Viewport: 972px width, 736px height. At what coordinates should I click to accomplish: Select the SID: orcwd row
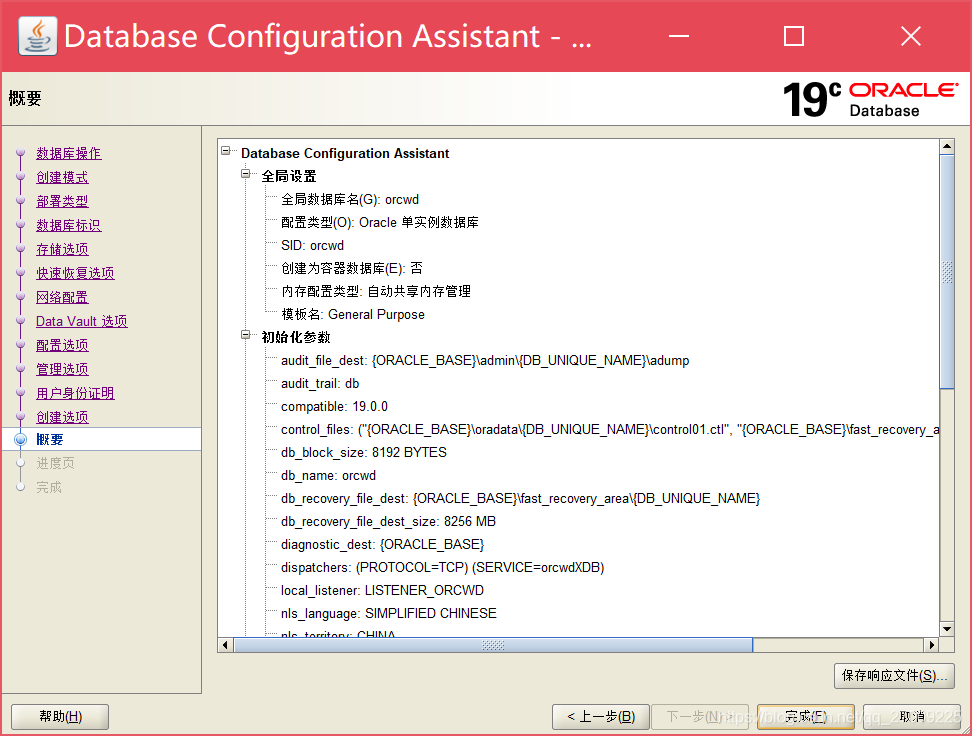pyautogui.click(x=312, y=246)
